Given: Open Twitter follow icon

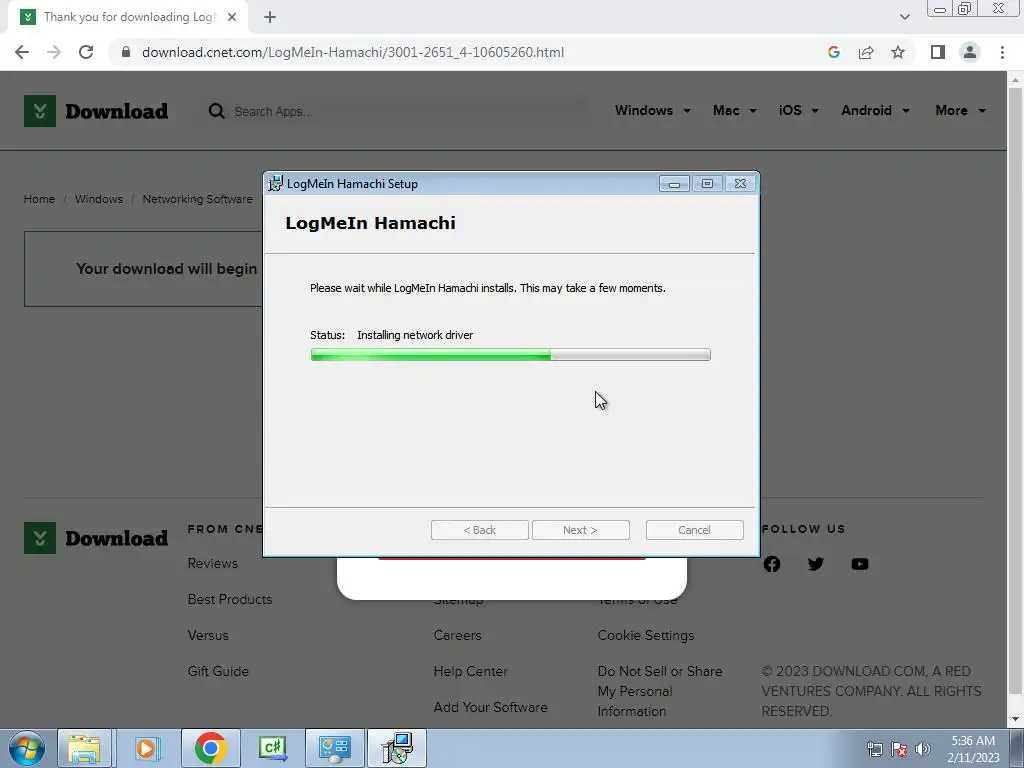Looking at the screenshot, I should 815,564.
